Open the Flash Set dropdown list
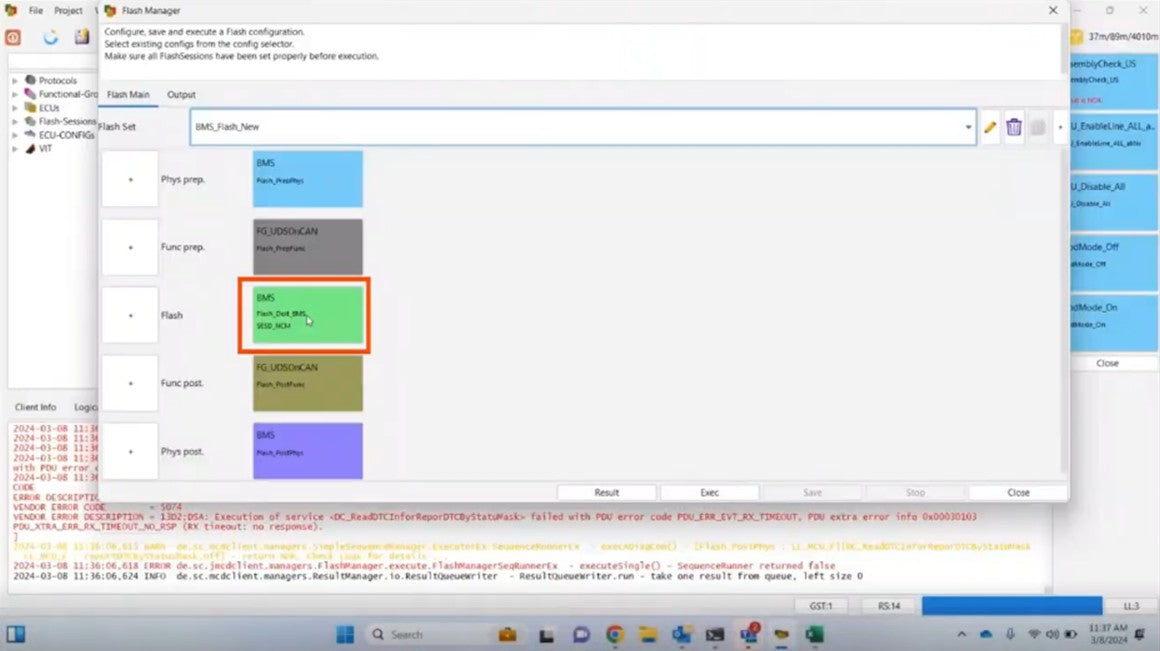The image size is (1160, 651). point(968,127)
